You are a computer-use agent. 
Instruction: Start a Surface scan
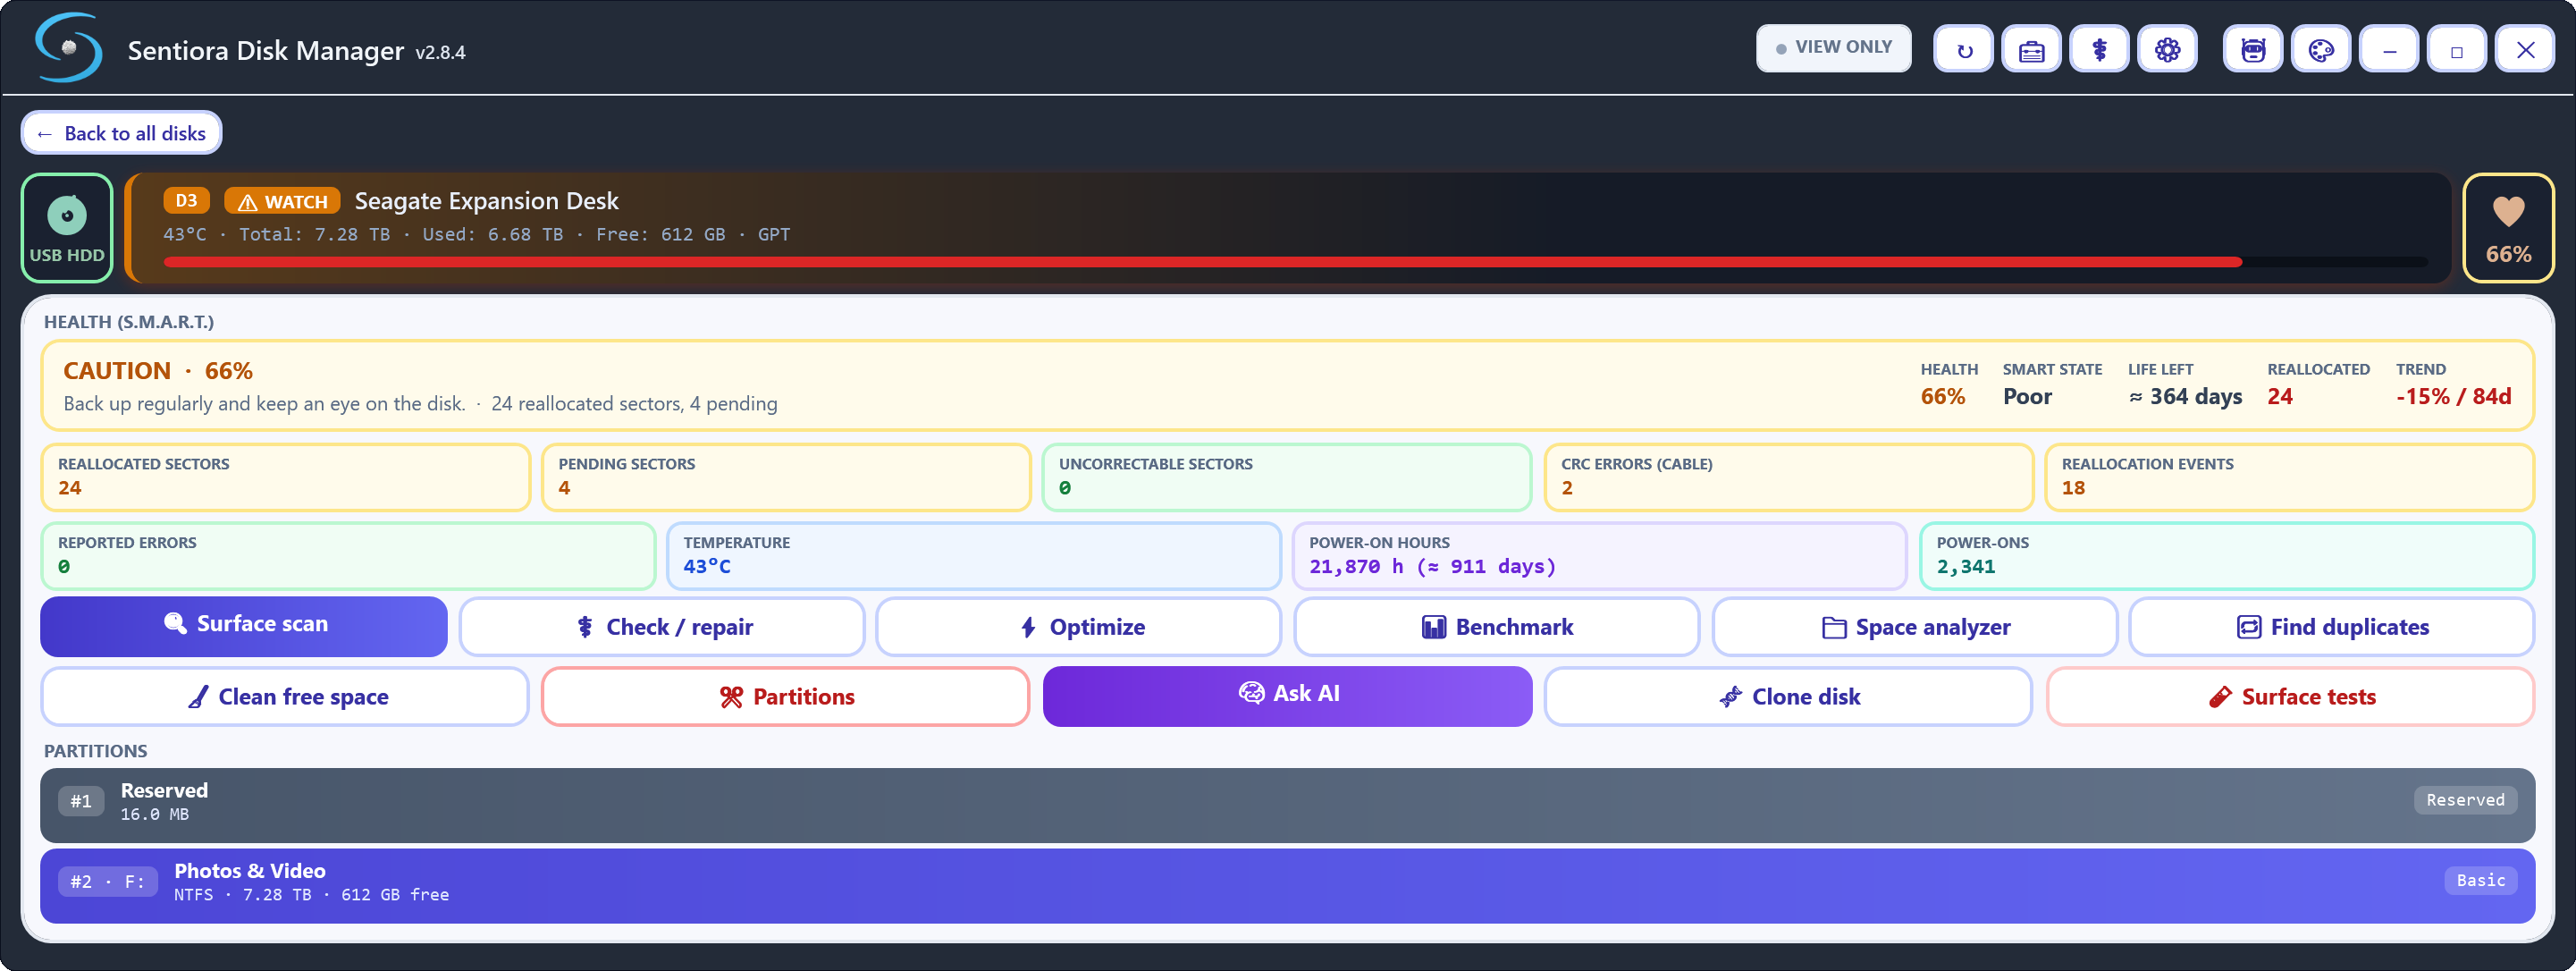click(244, 626)
